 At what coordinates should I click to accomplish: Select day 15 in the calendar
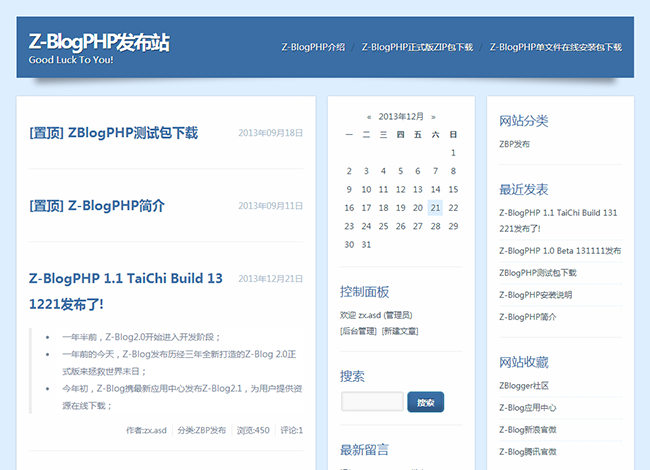[453, 189]
